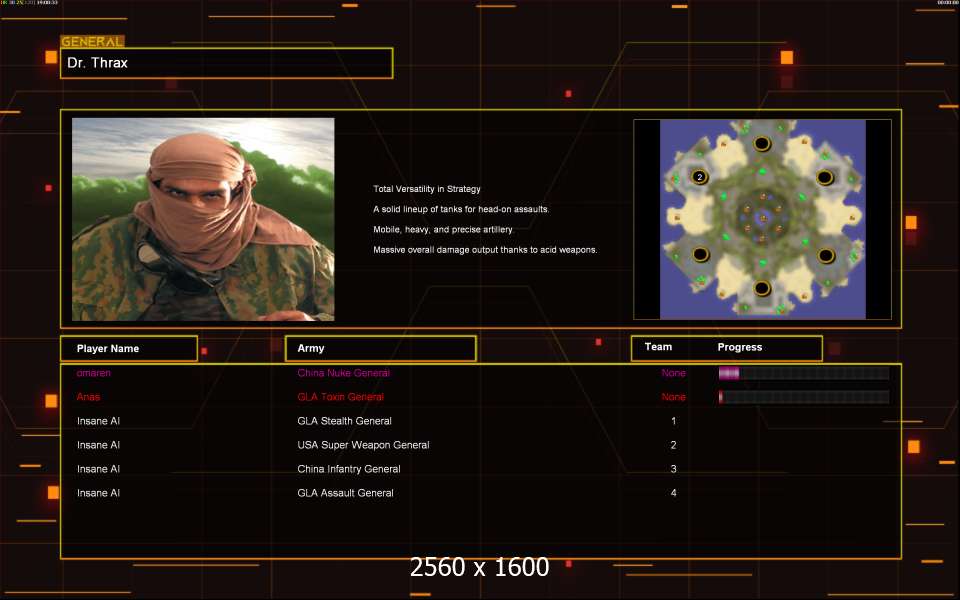
Task: Click the Progress column header
Action: pos(740,347)
